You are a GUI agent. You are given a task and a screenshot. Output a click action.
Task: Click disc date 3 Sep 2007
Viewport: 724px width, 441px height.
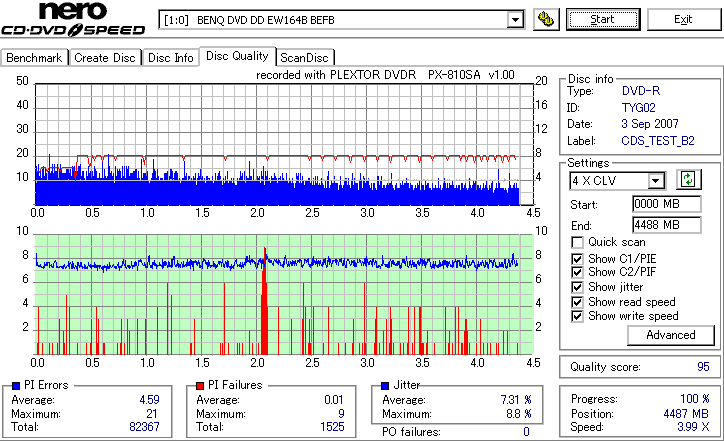(x=650, y=124)
